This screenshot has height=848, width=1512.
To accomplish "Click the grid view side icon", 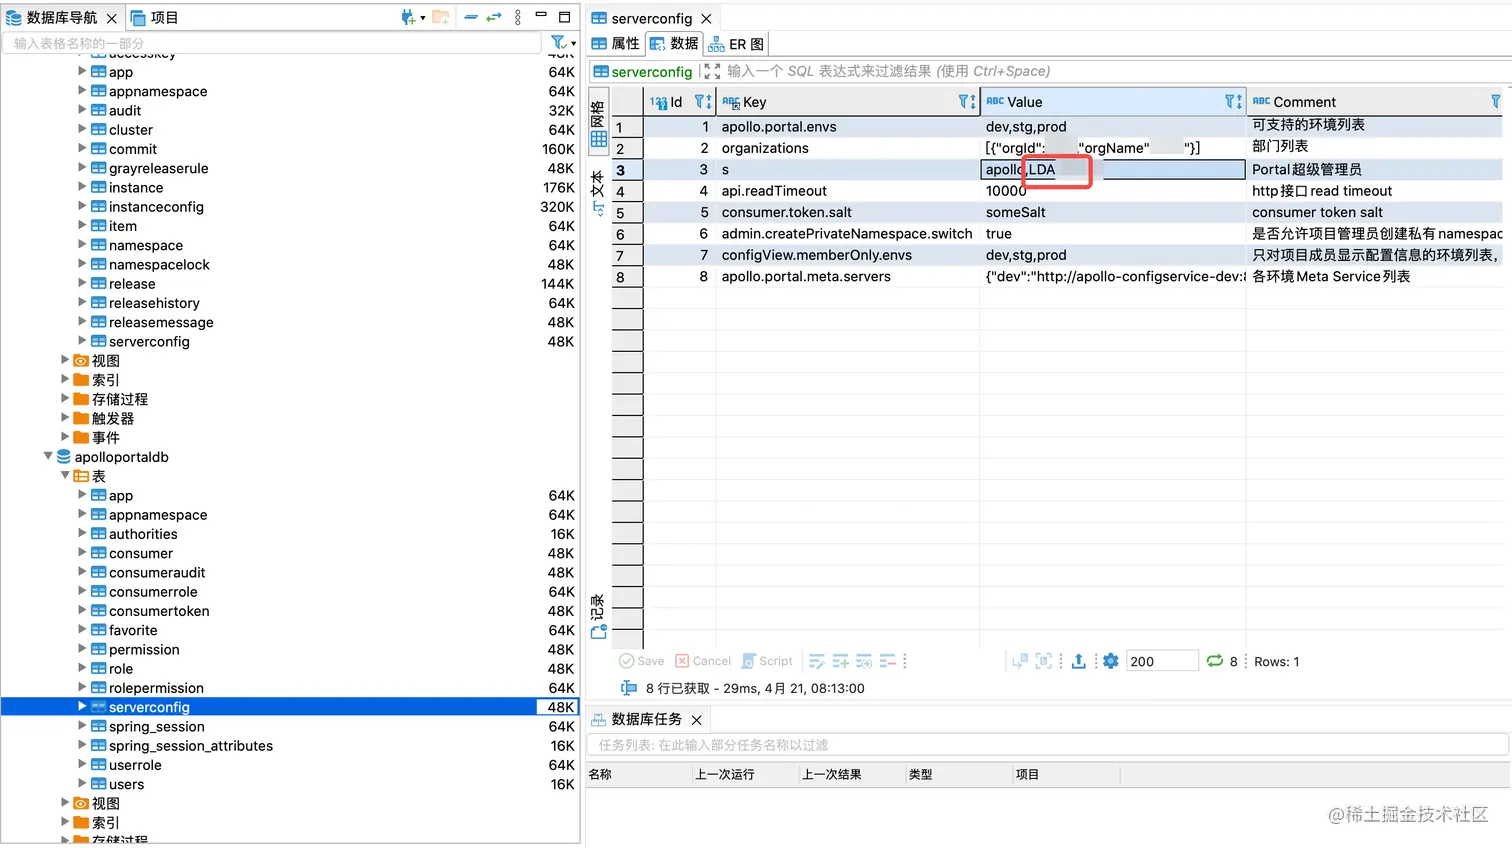I will pos(599,139).
